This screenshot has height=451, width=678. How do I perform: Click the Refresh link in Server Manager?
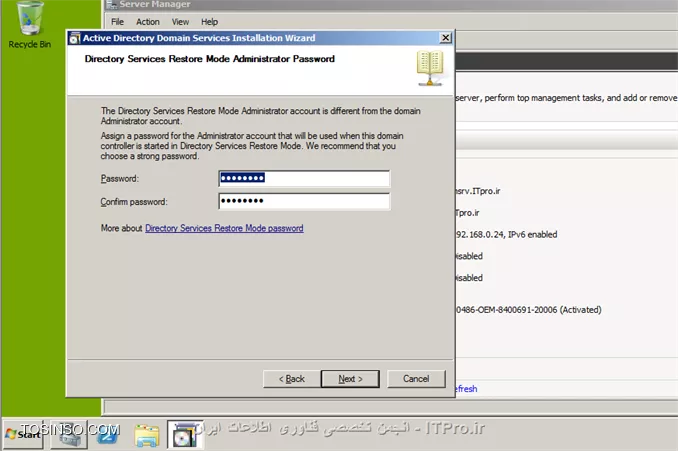tap(467, 389)
